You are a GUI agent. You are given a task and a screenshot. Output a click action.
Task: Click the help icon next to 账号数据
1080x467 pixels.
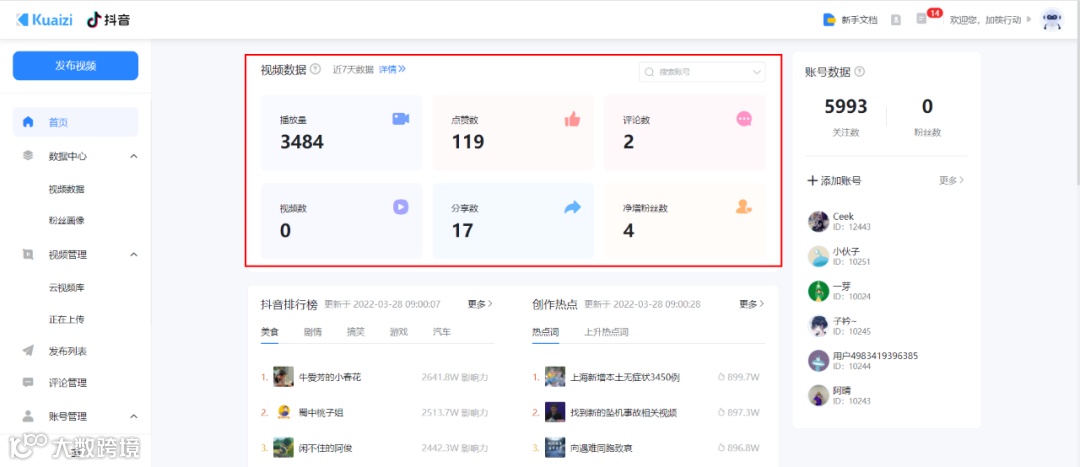tap(860, 72)
